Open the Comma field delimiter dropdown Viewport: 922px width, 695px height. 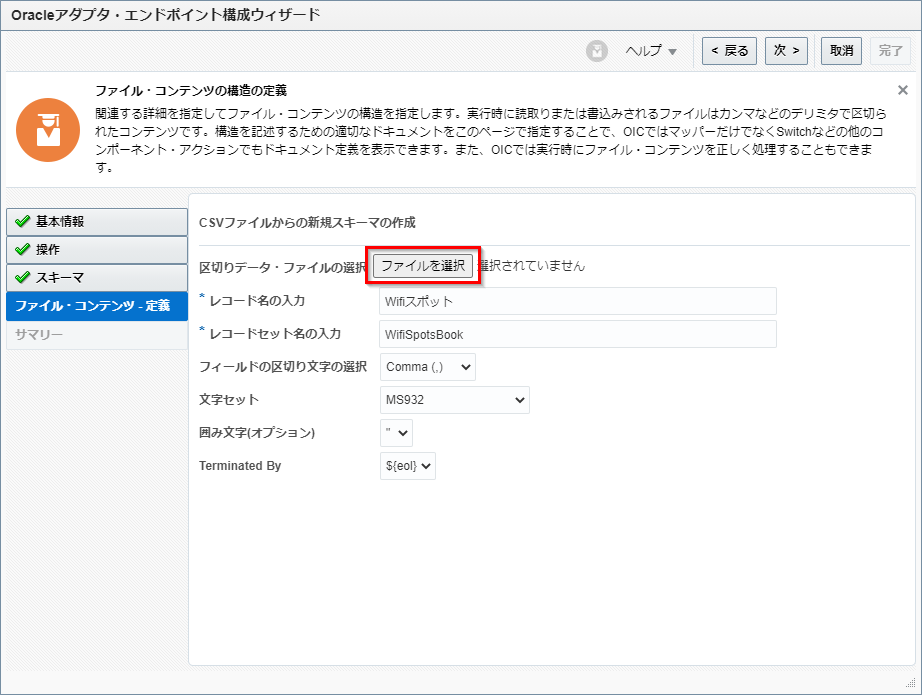[x=428, y=367]
